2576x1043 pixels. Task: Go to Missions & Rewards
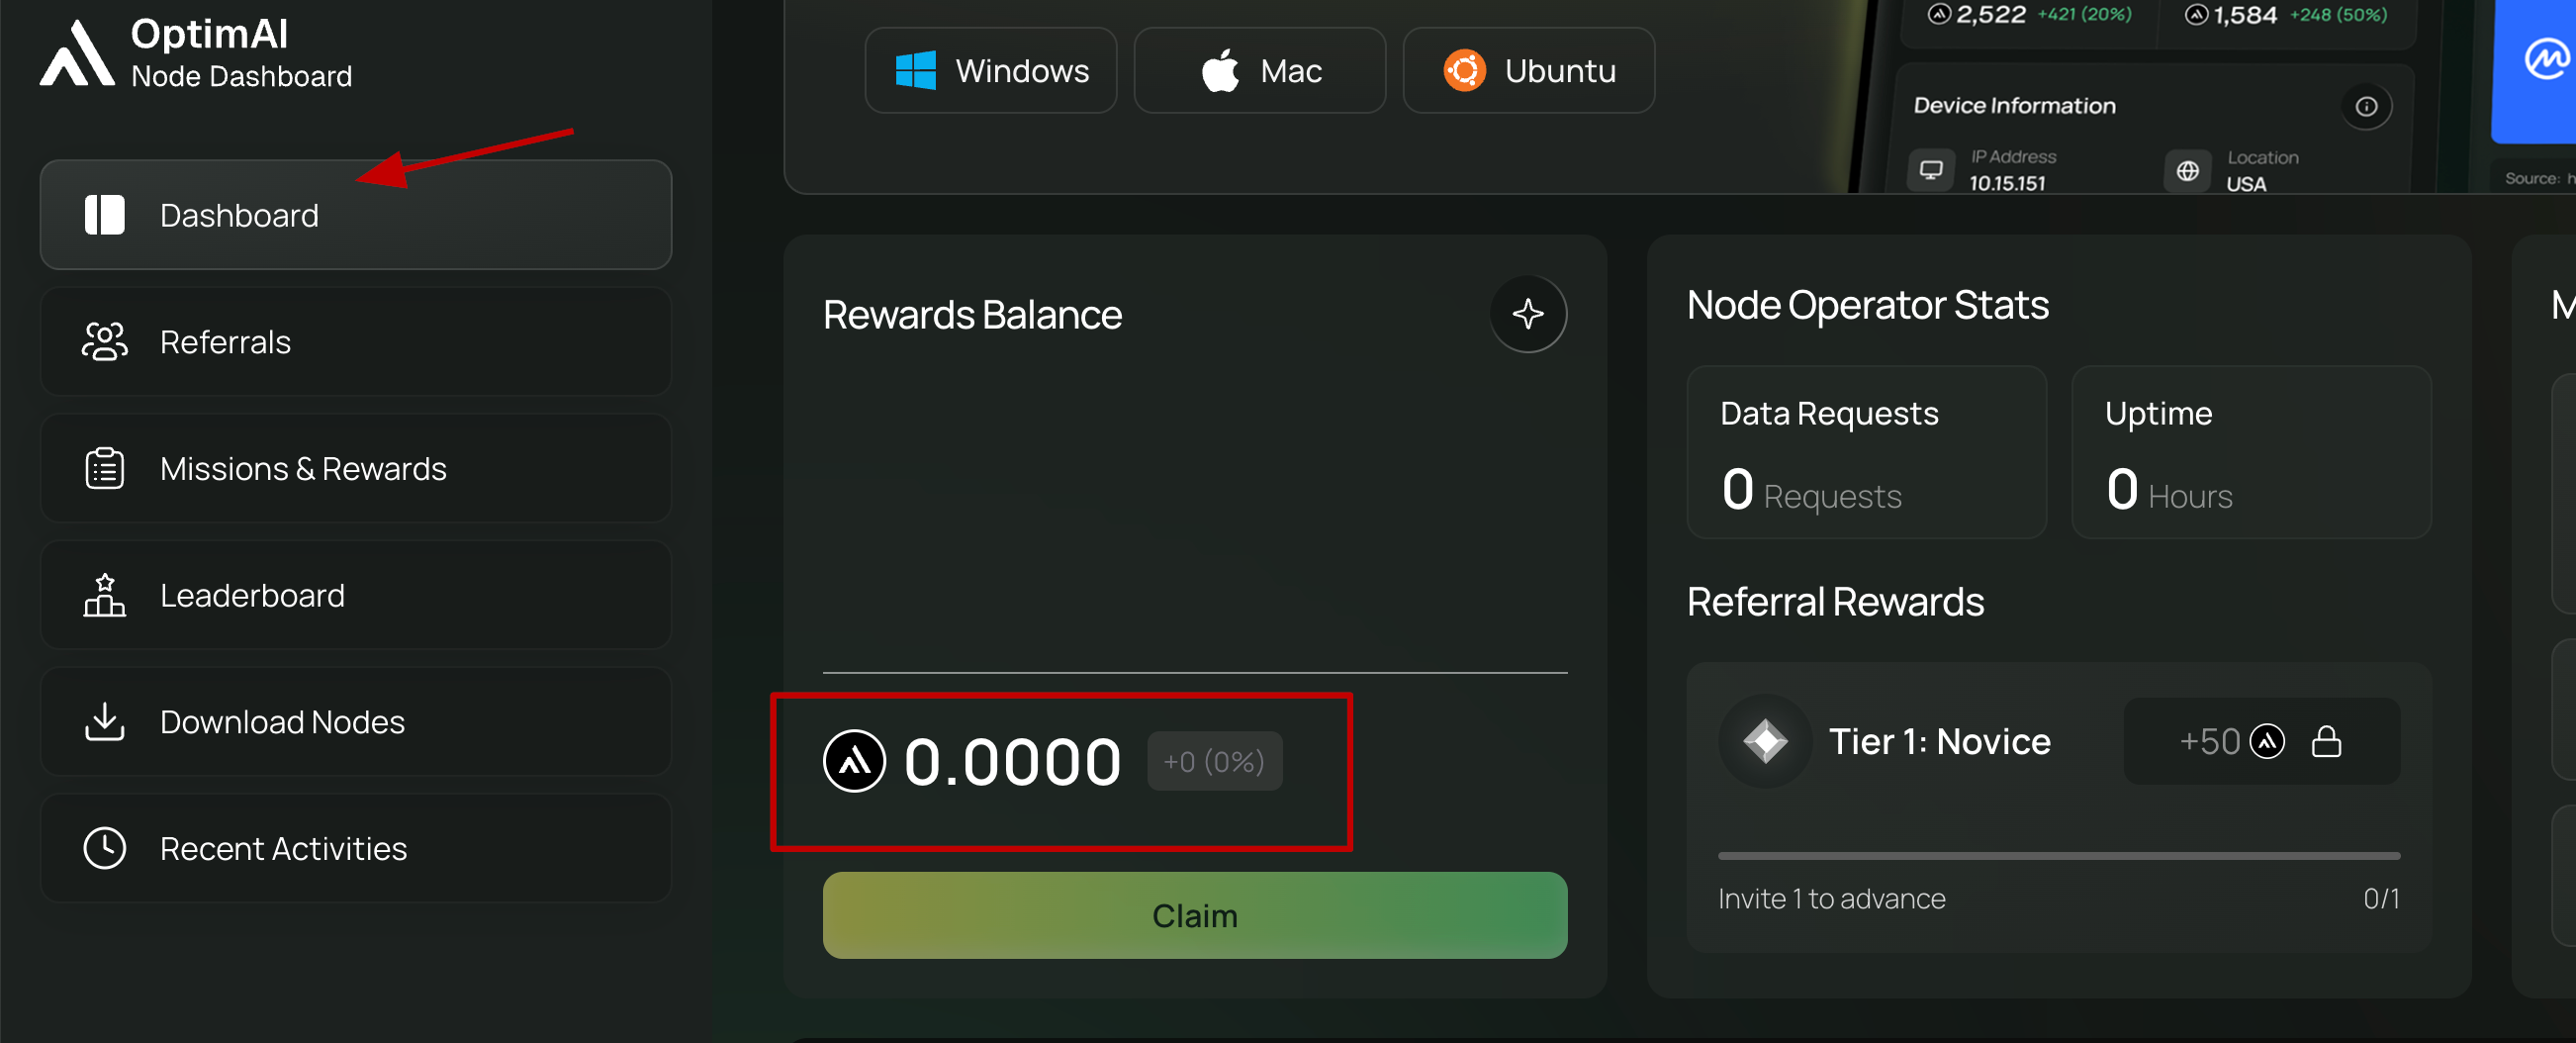(x=355, y=469)
